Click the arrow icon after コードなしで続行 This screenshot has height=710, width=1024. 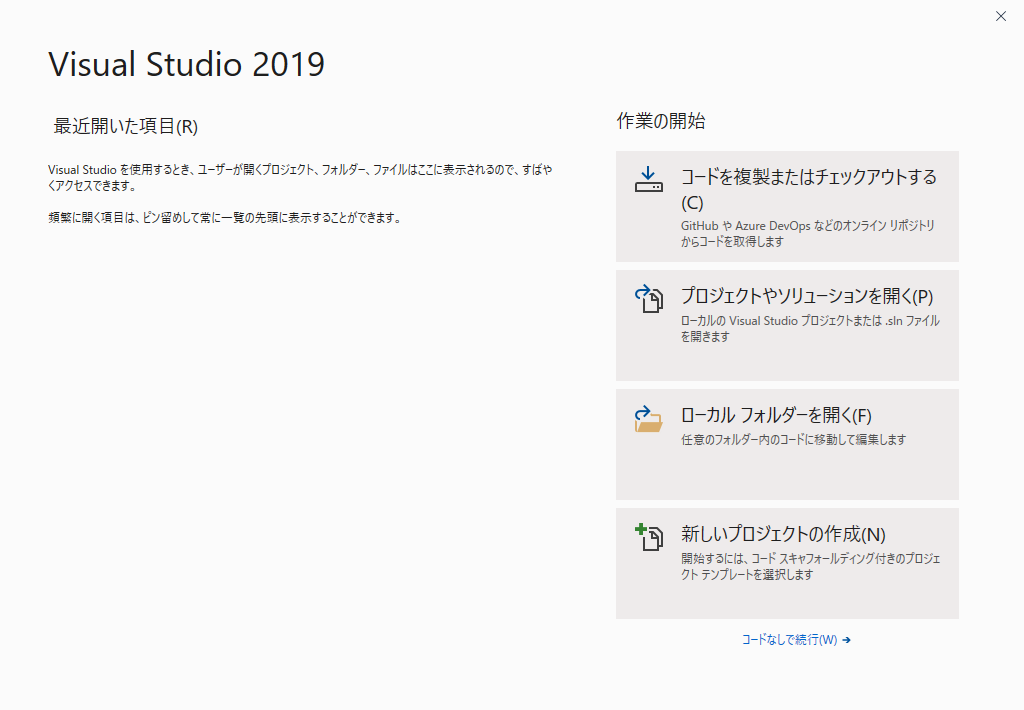pyautogui.click(x=846, y=640)
